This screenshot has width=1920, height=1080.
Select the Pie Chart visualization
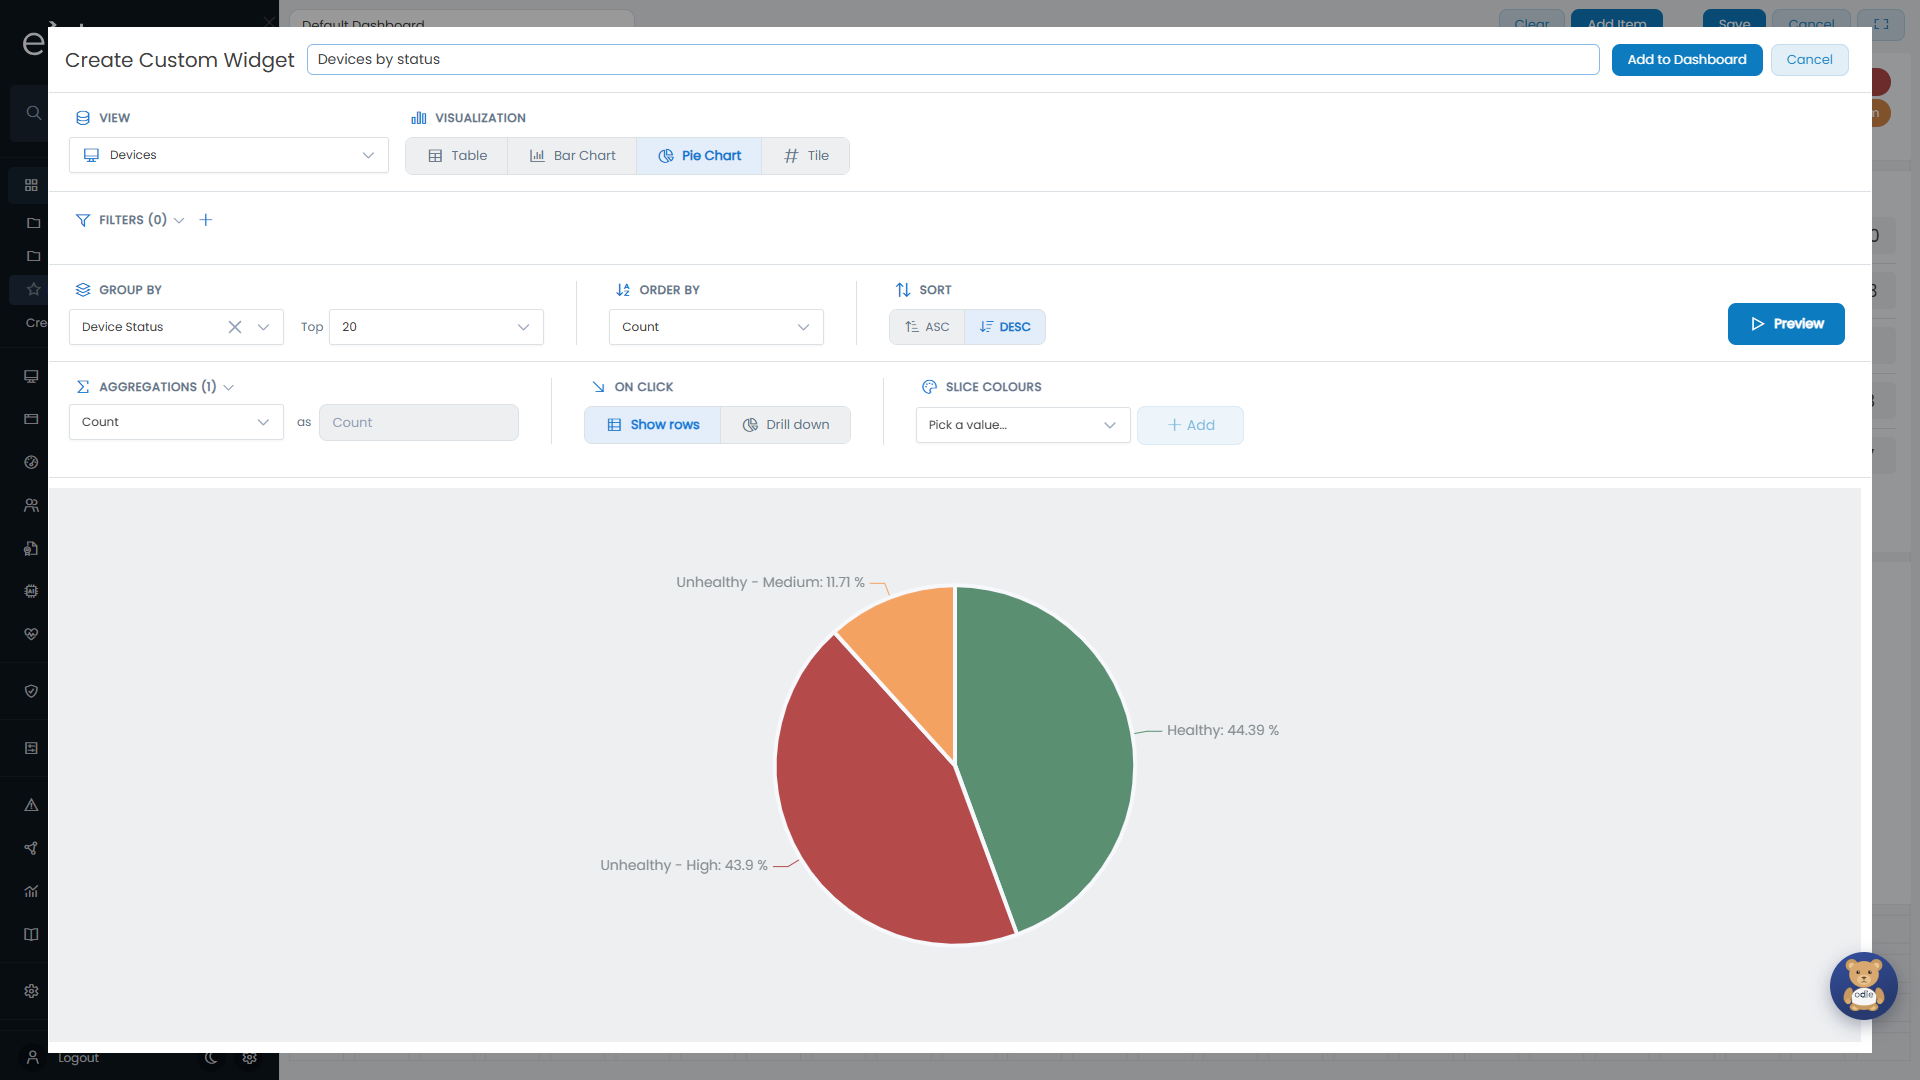click(699, 156)
